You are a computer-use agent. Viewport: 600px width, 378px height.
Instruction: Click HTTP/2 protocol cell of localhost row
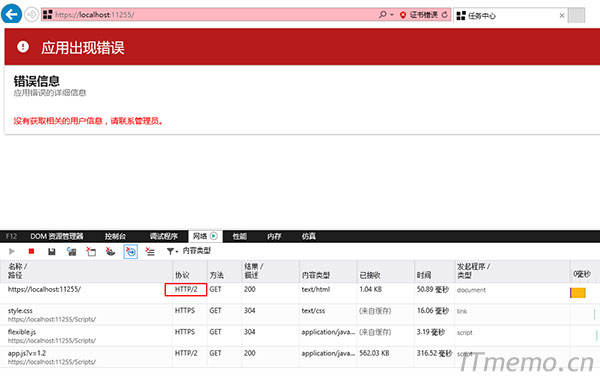pyautogui.click(x=186, y=289)
